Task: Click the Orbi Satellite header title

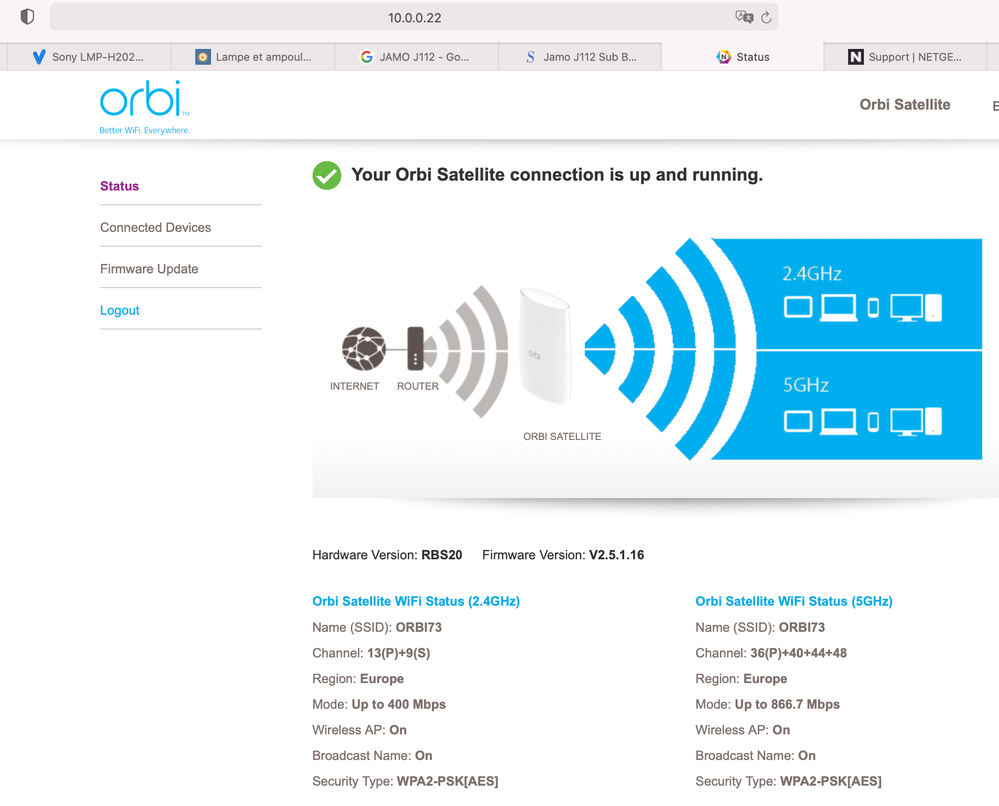Action: click(x=905, y=104)
